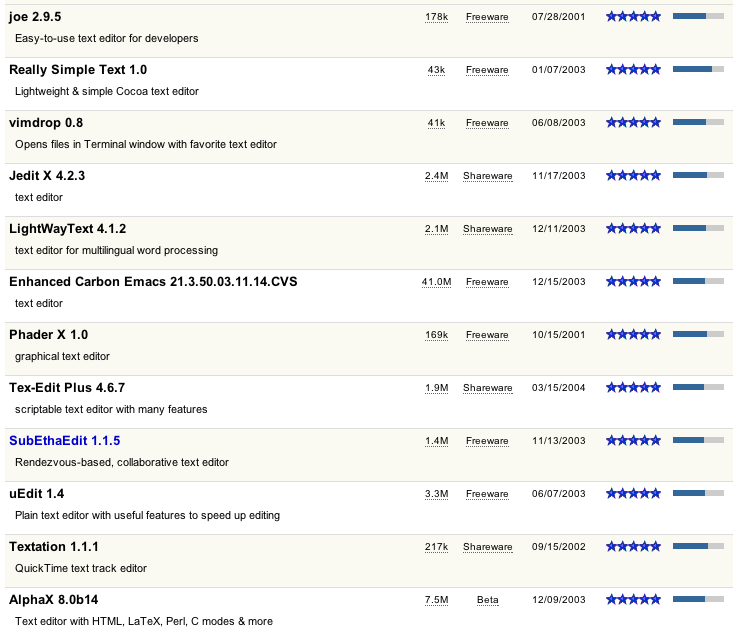Open Enhanced Carbon Emacs listing title

153,282
